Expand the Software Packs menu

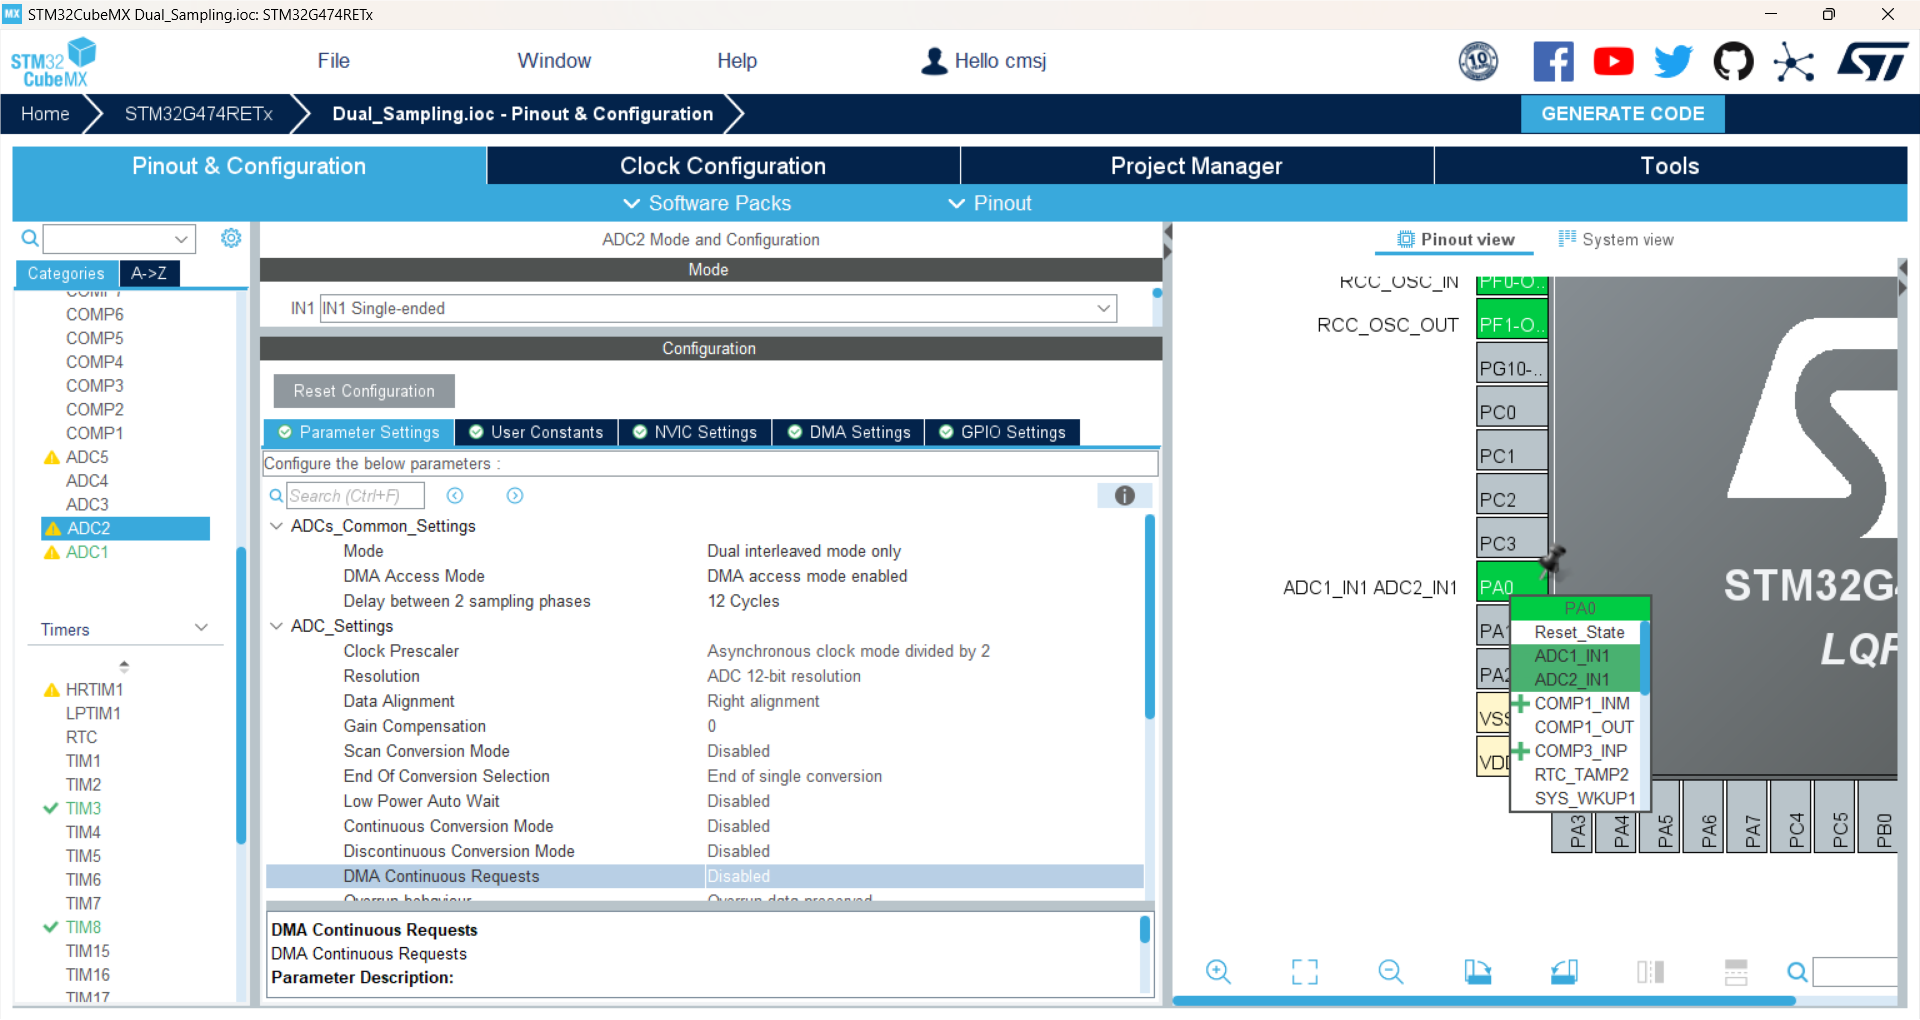[x=707, y=203]
